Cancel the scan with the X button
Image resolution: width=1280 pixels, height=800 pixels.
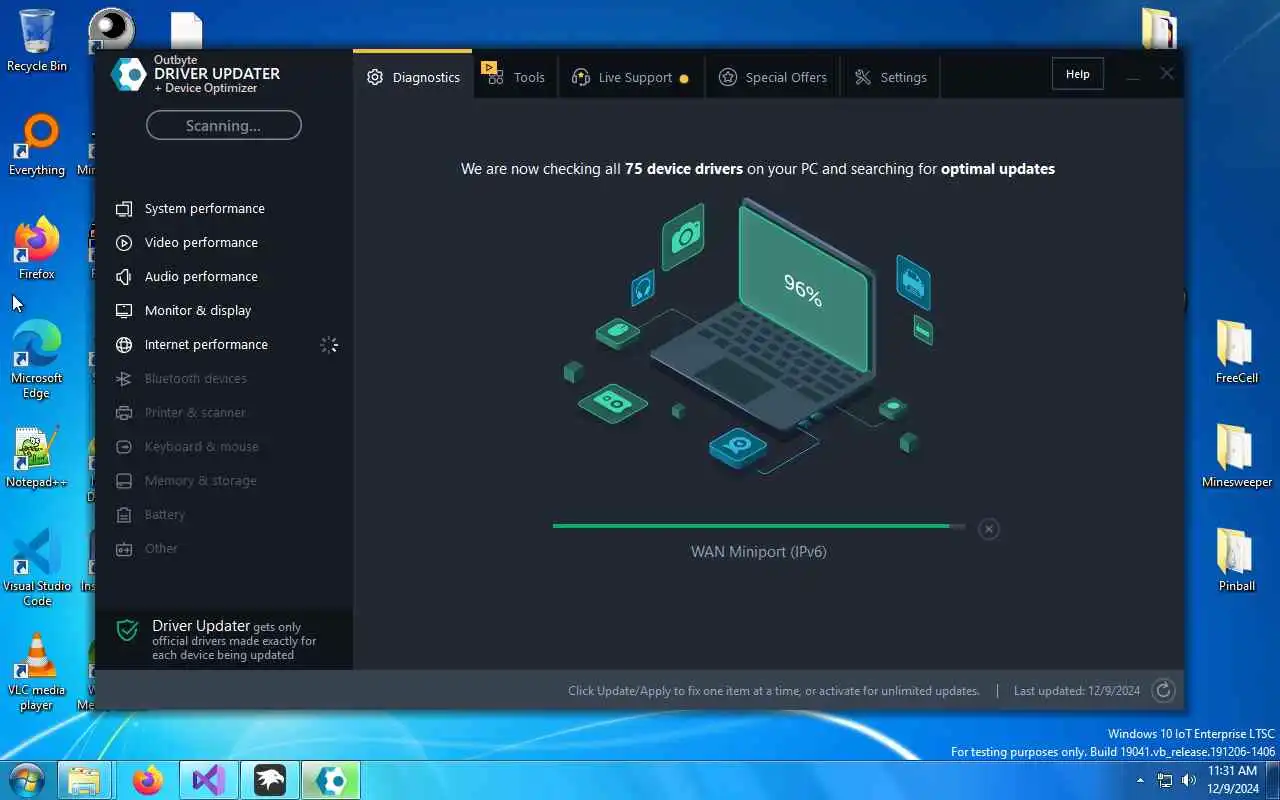tap(988, 529)
